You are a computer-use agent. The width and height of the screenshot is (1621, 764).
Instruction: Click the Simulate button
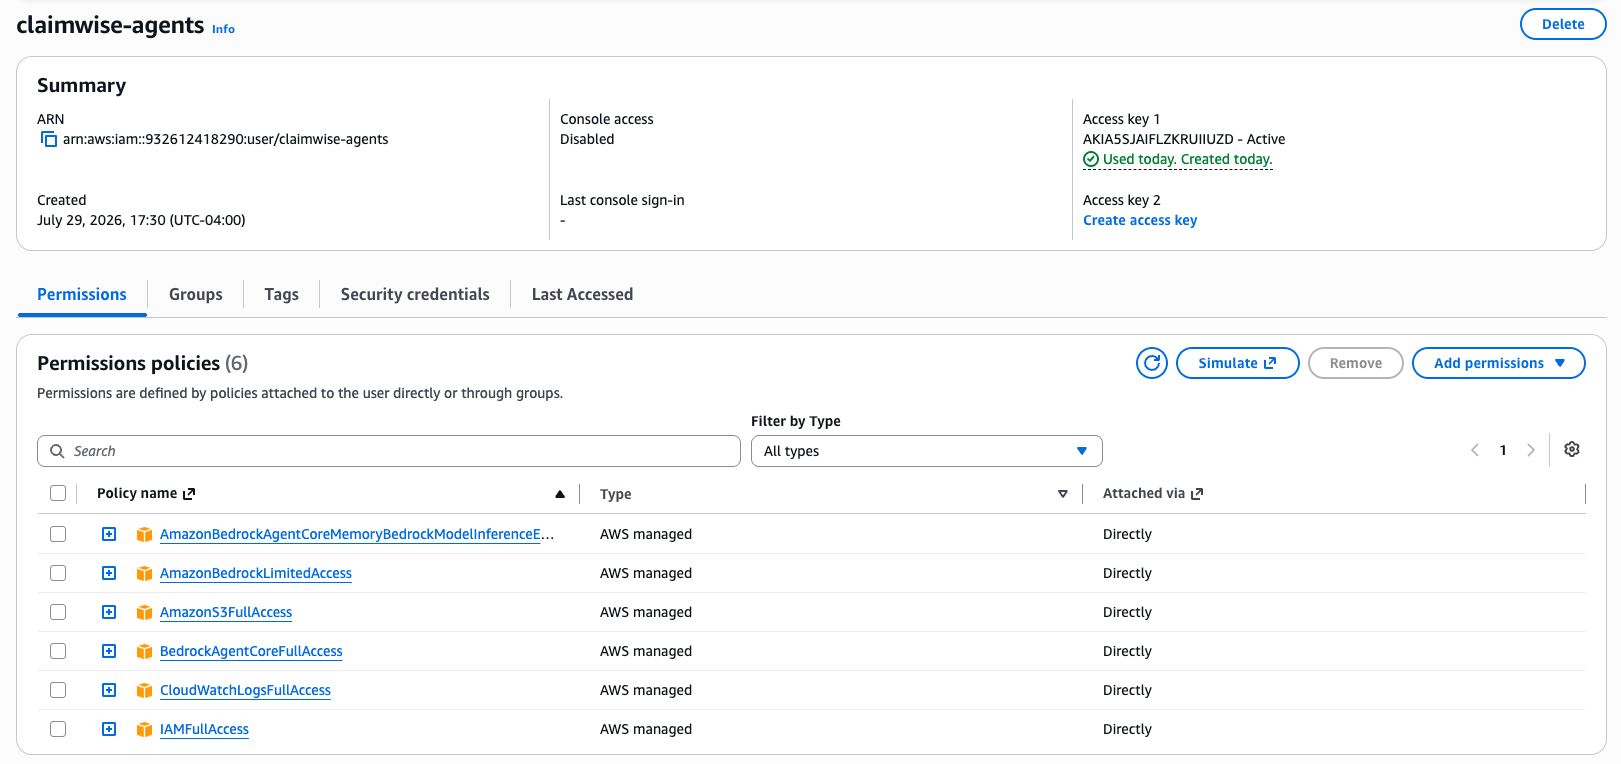[x=1237, y=363]
